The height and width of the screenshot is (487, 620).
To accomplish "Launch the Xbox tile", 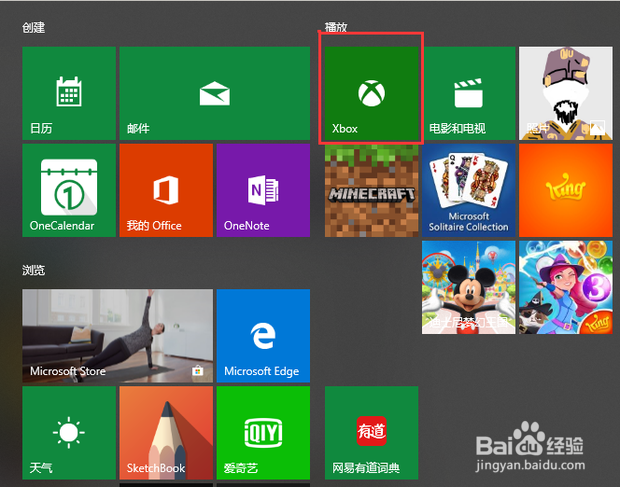I will click(371, 93).
